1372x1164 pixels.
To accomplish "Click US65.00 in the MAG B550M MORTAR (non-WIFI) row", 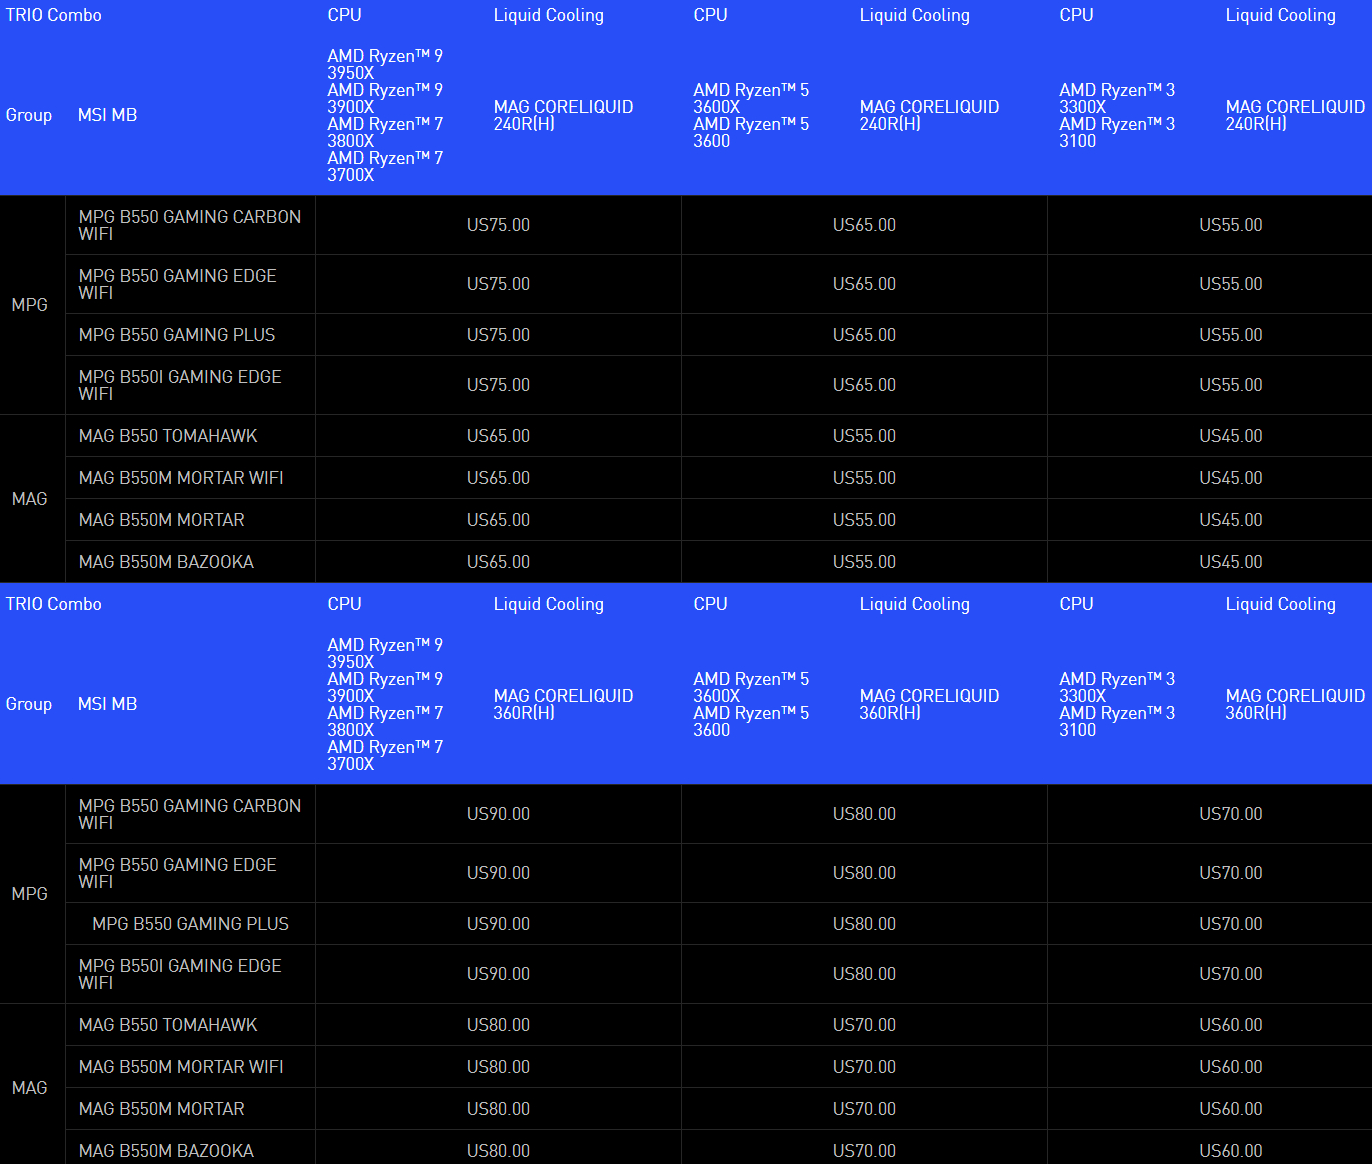I will coord(498,520).
